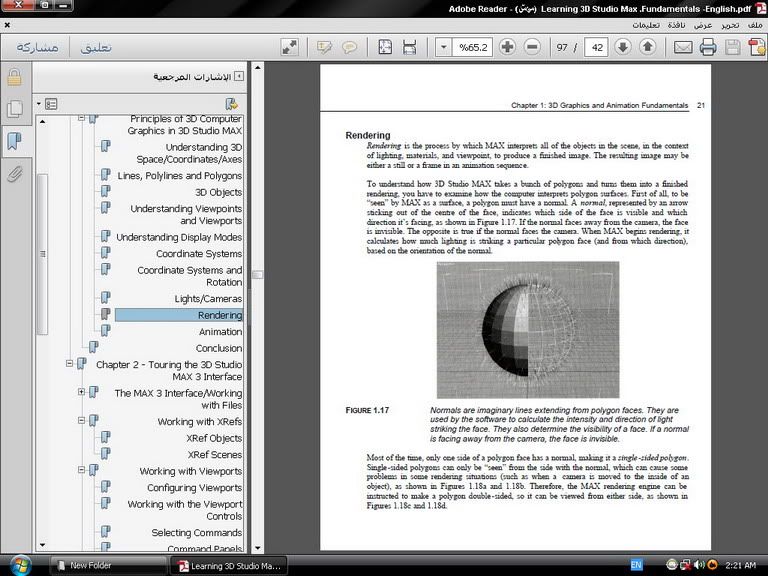Select the highlight text tool icon
Image resolution: width=768 pixels, height=576 pixels.
point(324,48)
